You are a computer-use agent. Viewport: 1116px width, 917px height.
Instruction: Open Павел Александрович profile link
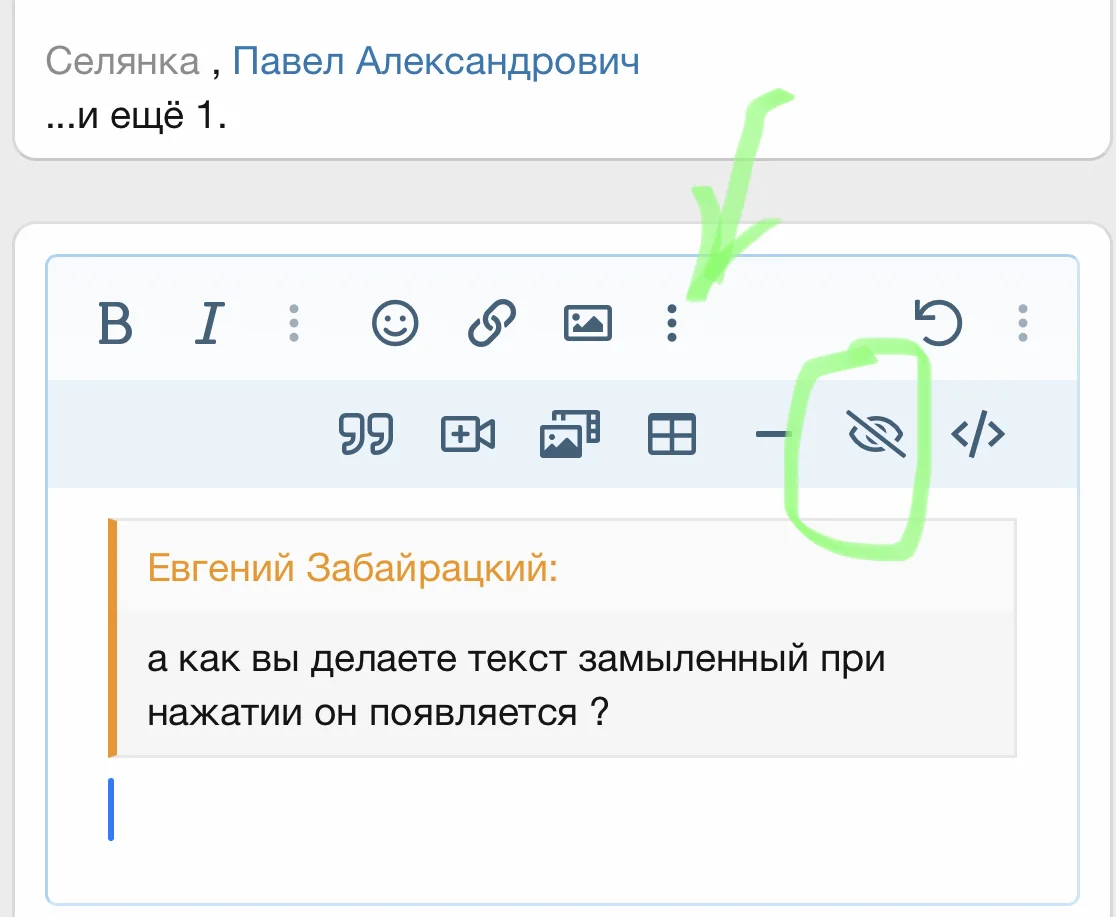437,61
